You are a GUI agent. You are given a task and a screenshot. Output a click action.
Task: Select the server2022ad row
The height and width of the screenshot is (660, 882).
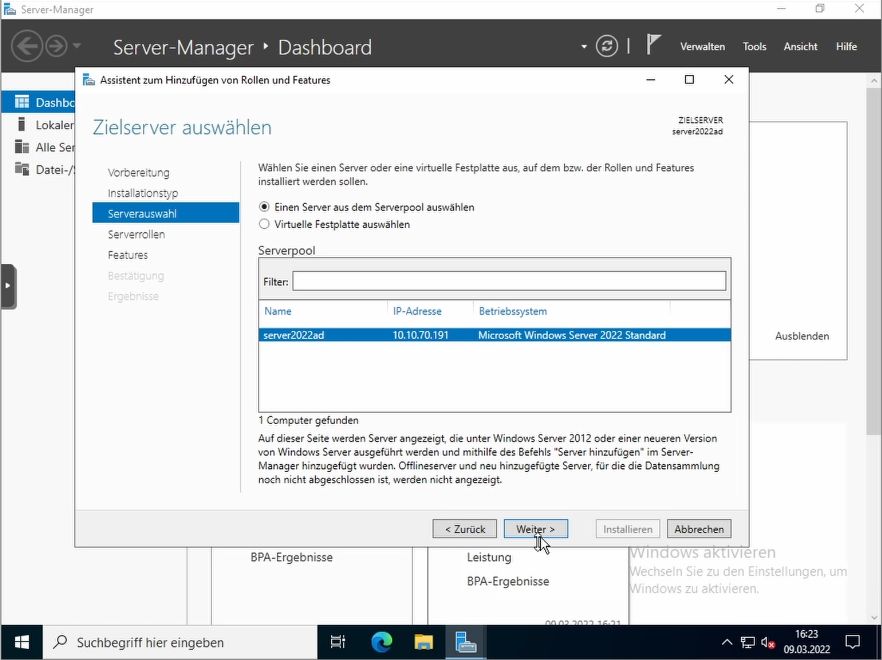(494, 335)
